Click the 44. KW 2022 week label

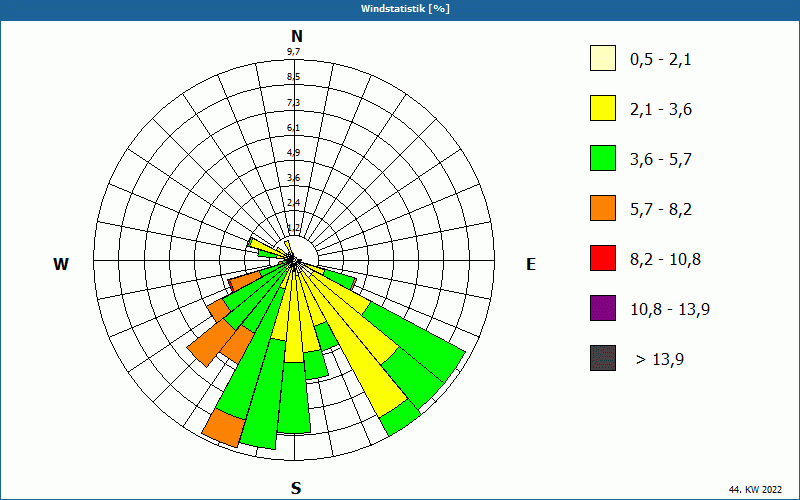coord(755,489)
